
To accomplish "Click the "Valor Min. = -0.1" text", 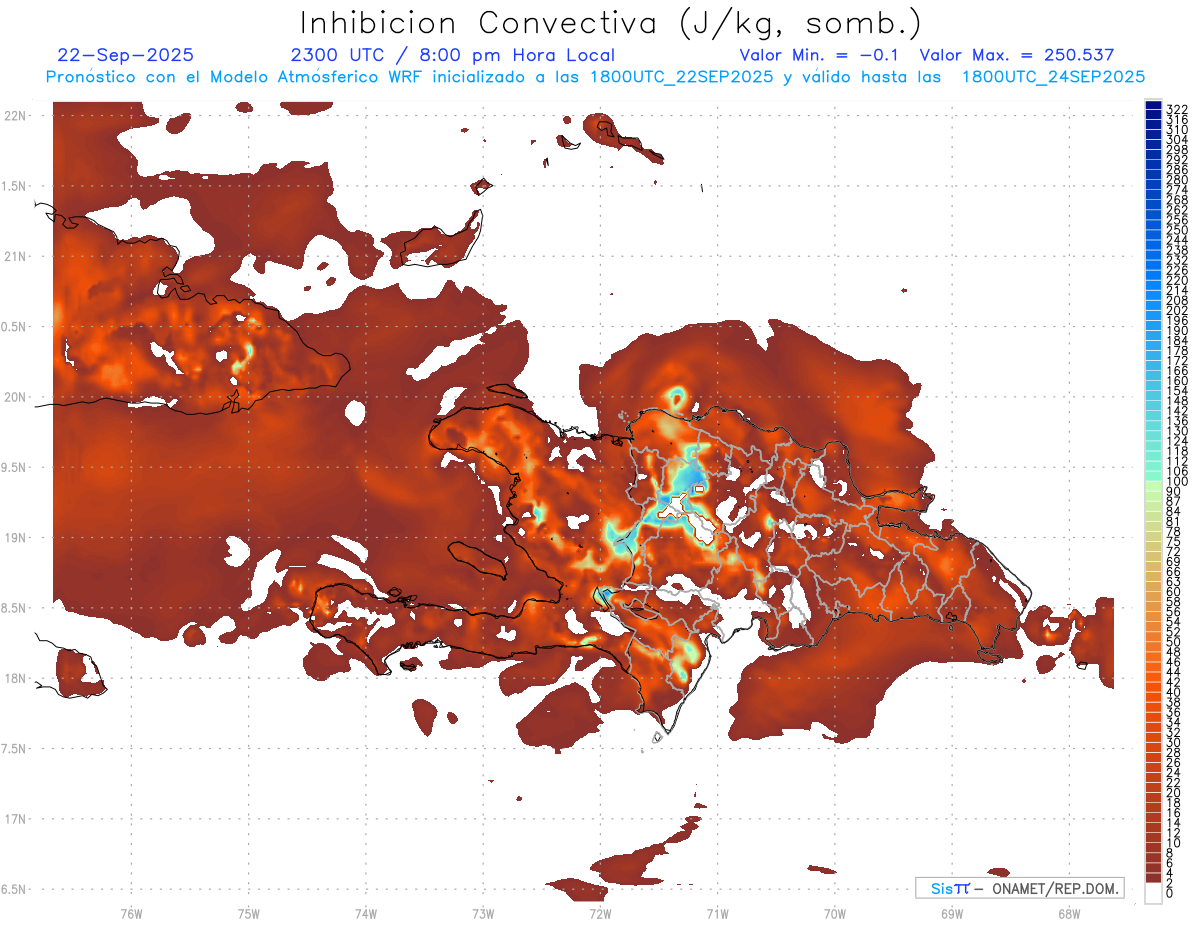I will (x=819, y=55).
